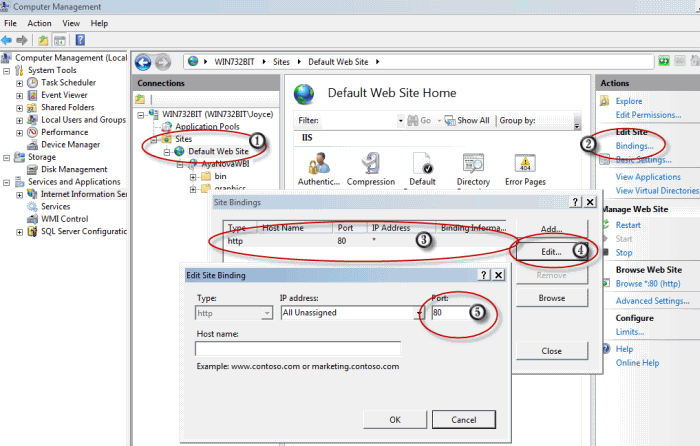Click the blue back arrow in toolbar
Image resolution: width=700 pixels, height=446 pixels.
(7, 40)
